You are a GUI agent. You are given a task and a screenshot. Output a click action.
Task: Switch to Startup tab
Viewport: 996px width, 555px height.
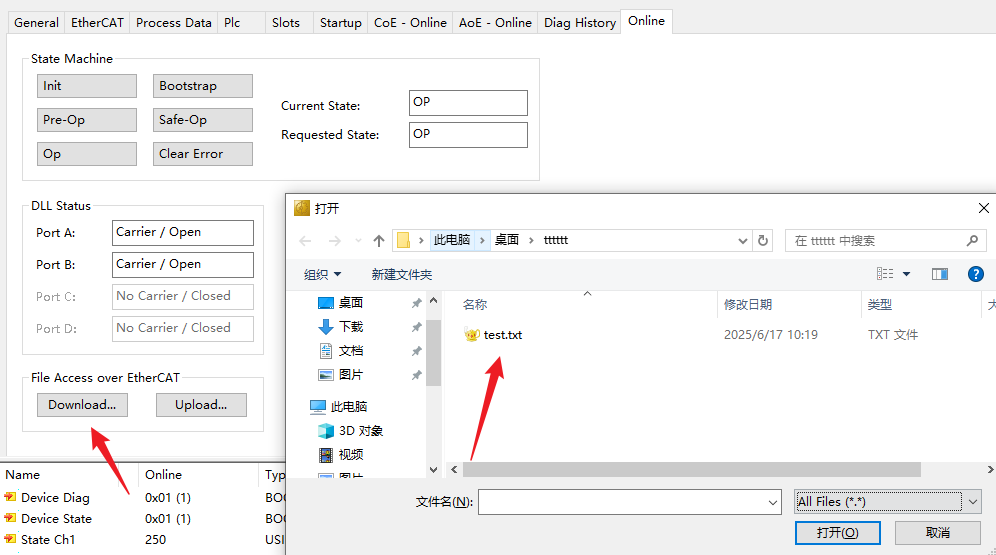pos(340,23)
